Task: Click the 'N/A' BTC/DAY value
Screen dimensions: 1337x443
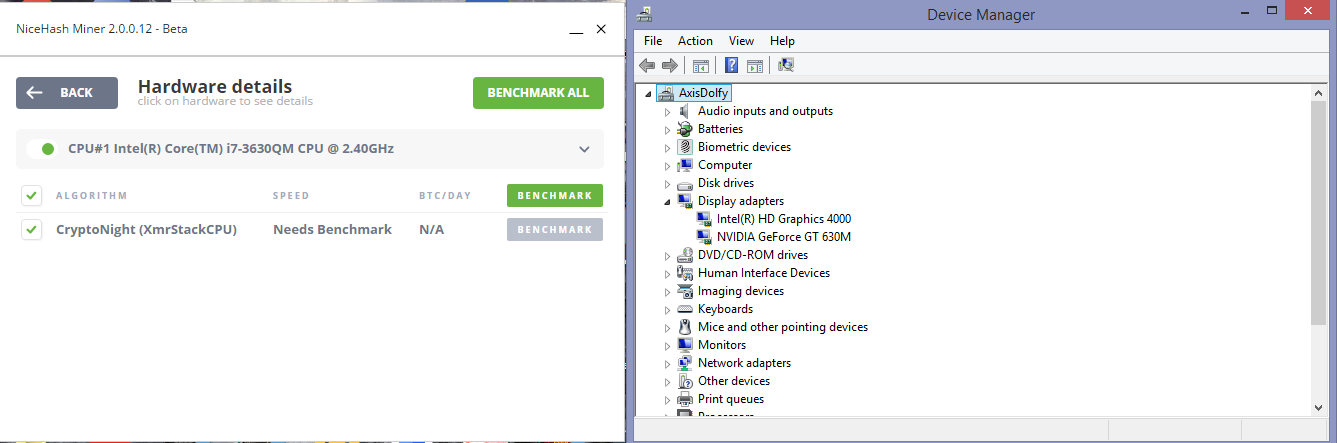Action: coord(431,230)
